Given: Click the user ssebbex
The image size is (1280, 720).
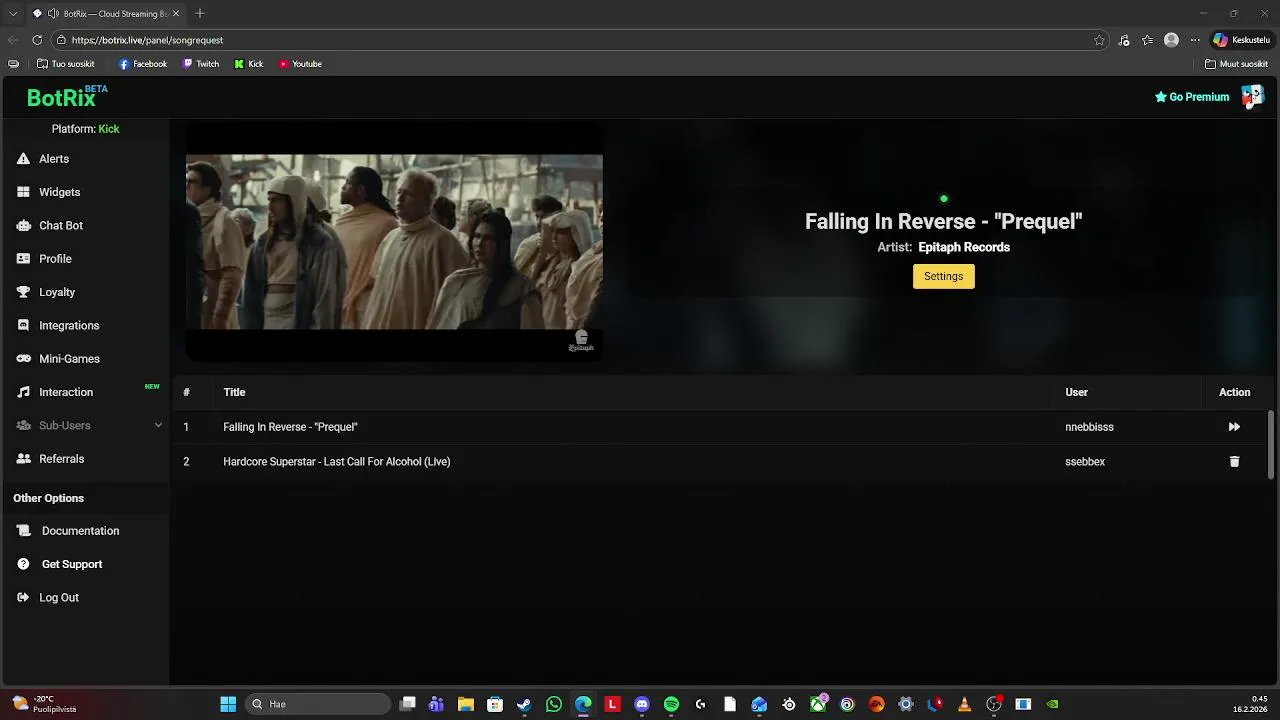Looking at the screenshot, I should click(x=1085, y=462).
